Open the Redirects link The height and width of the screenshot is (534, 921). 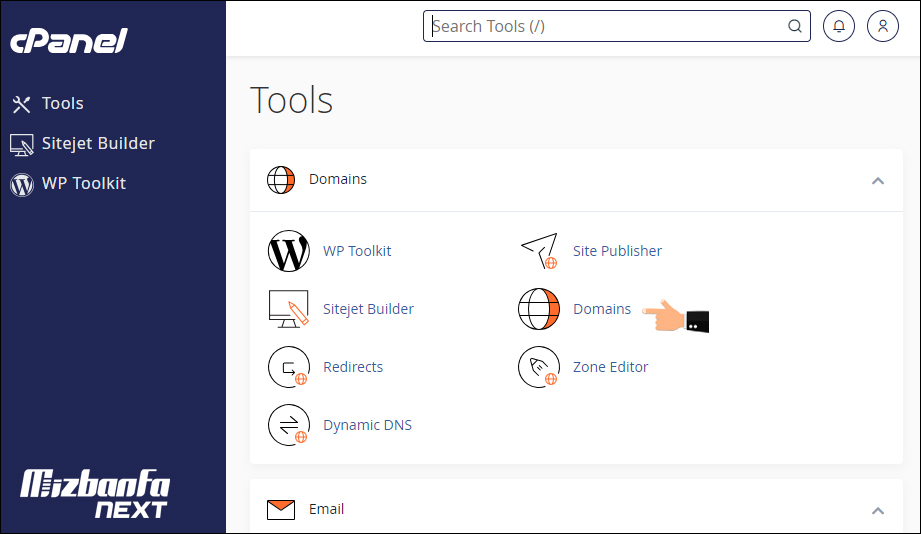tap(353, 367)
